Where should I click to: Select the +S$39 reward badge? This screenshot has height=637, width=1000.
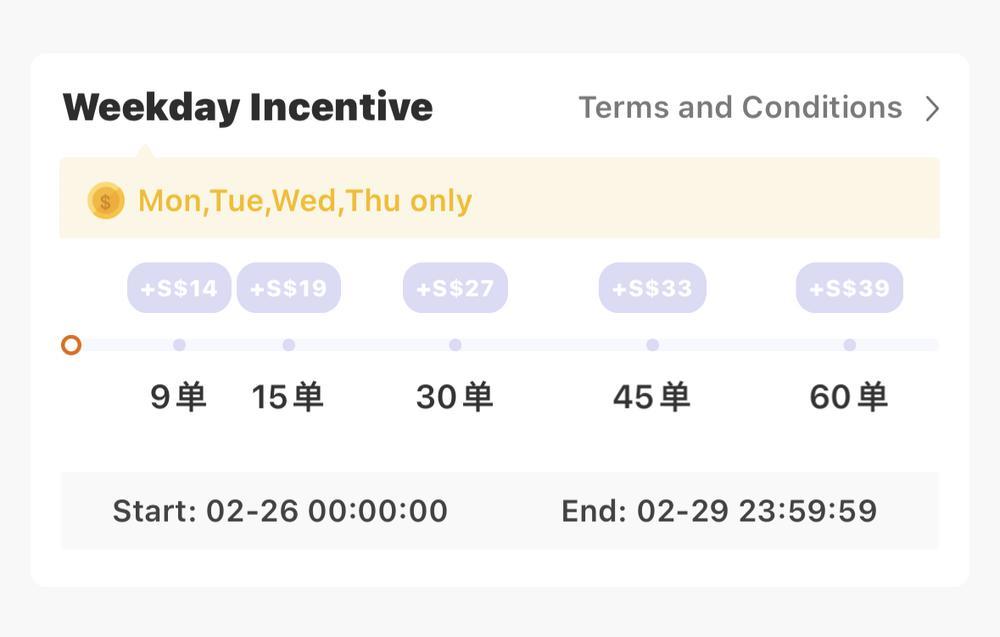pos(849,288)
